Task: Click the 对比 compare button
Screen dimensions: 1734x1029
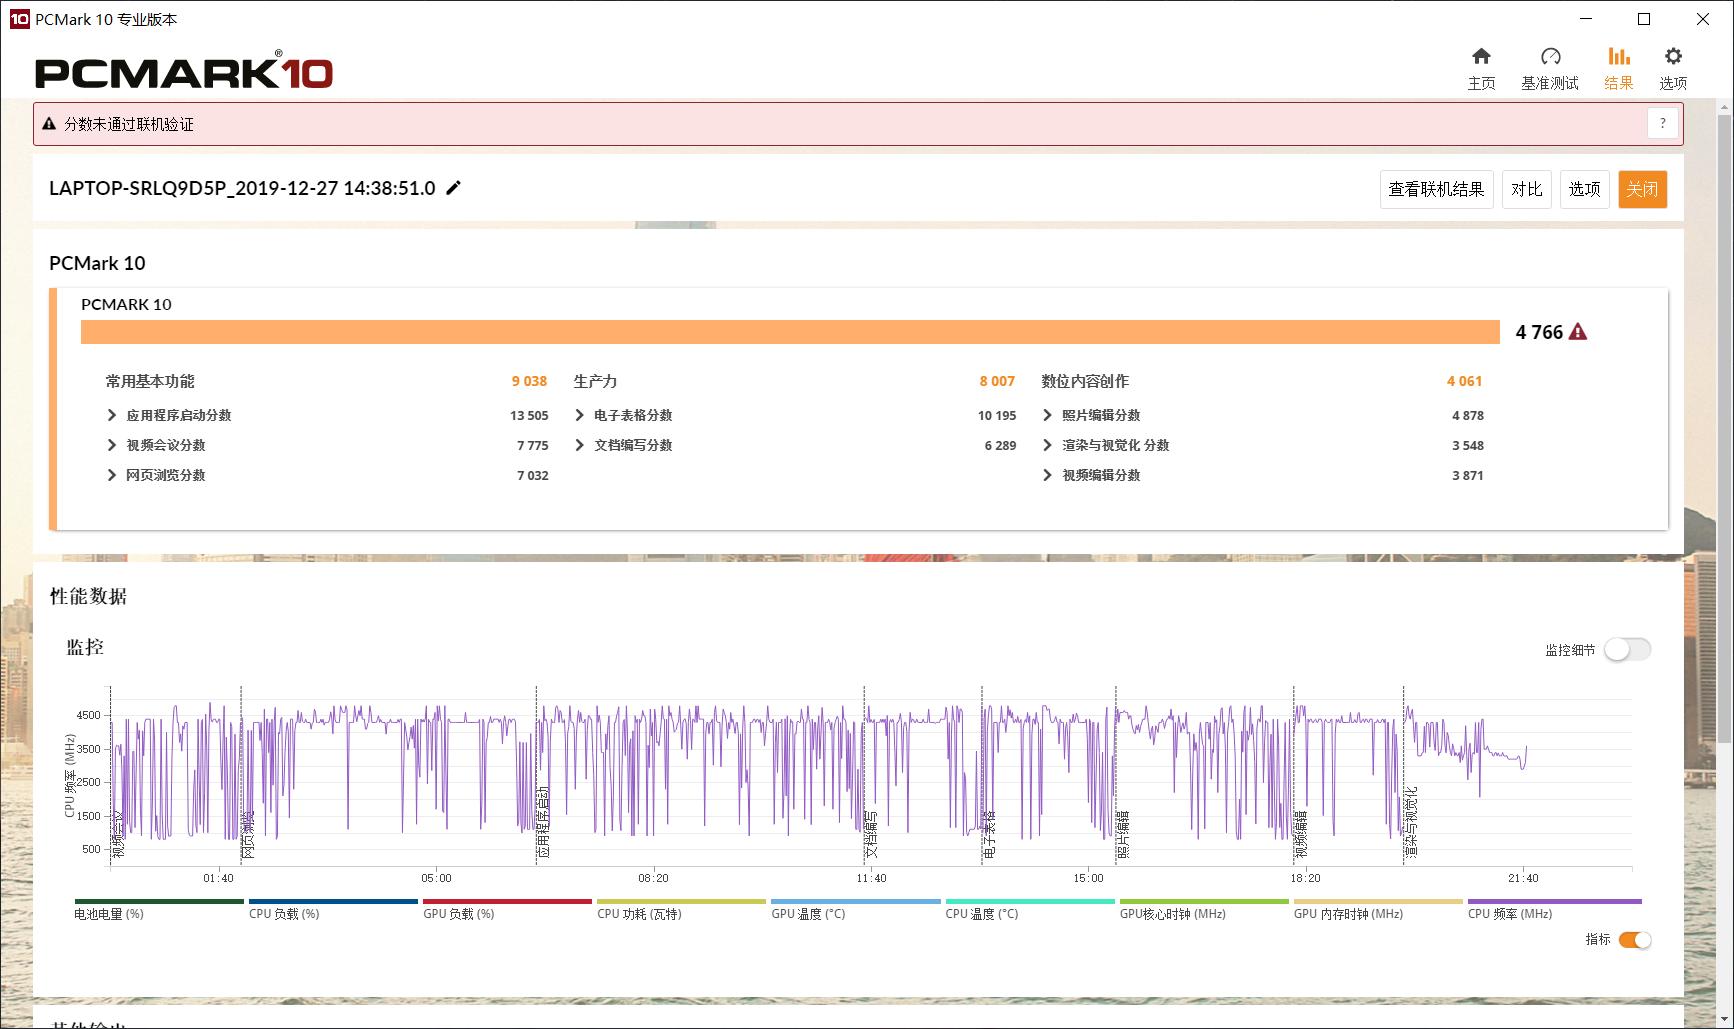Action: click(x=1526, y=189)
